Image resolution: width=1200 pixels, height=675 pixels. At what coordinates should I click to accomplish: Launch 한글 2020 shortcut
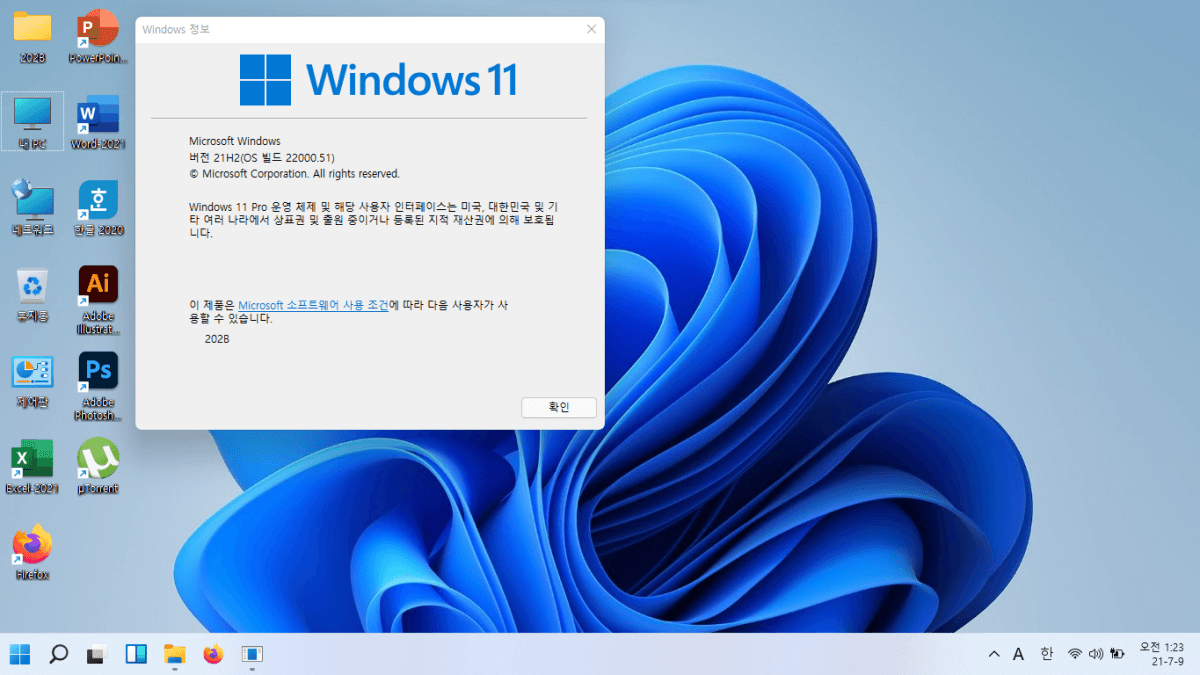(x=98, y=208)
